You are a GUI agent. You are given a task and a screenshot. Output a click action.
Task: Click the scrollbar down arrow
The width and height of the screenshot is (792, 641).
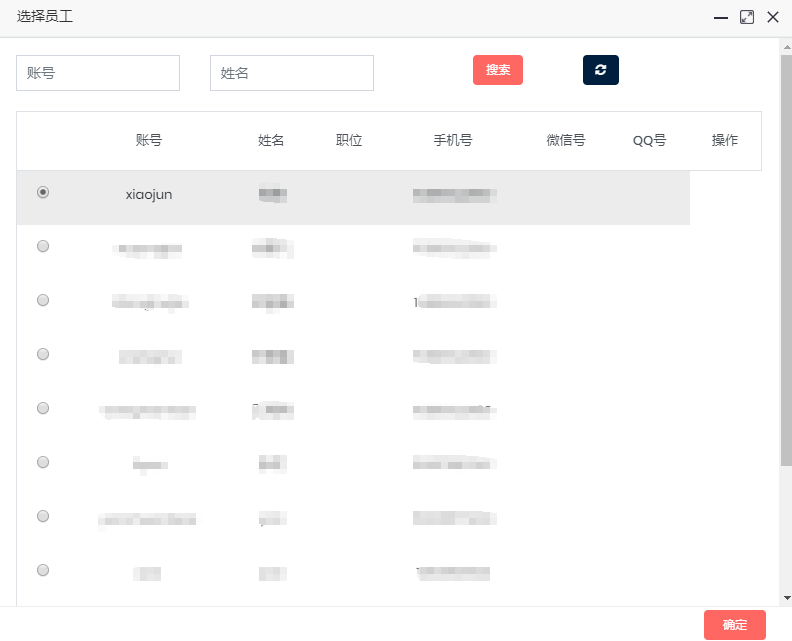[786, 597]
